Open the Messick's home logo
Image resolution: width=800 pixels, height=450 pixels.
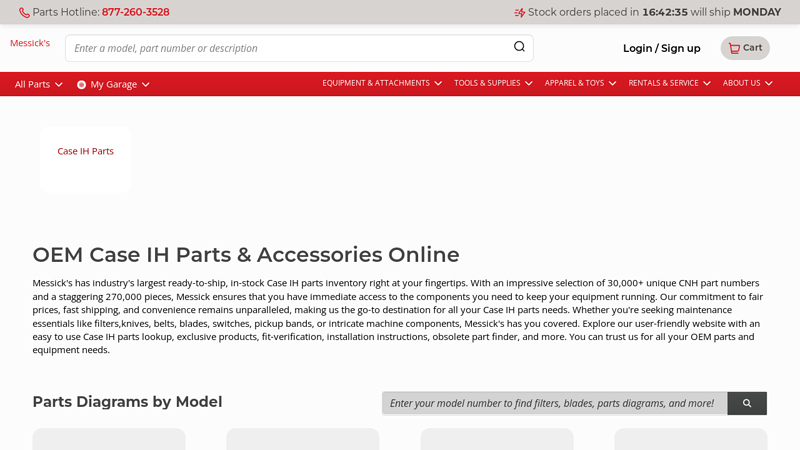click(30, 43)
